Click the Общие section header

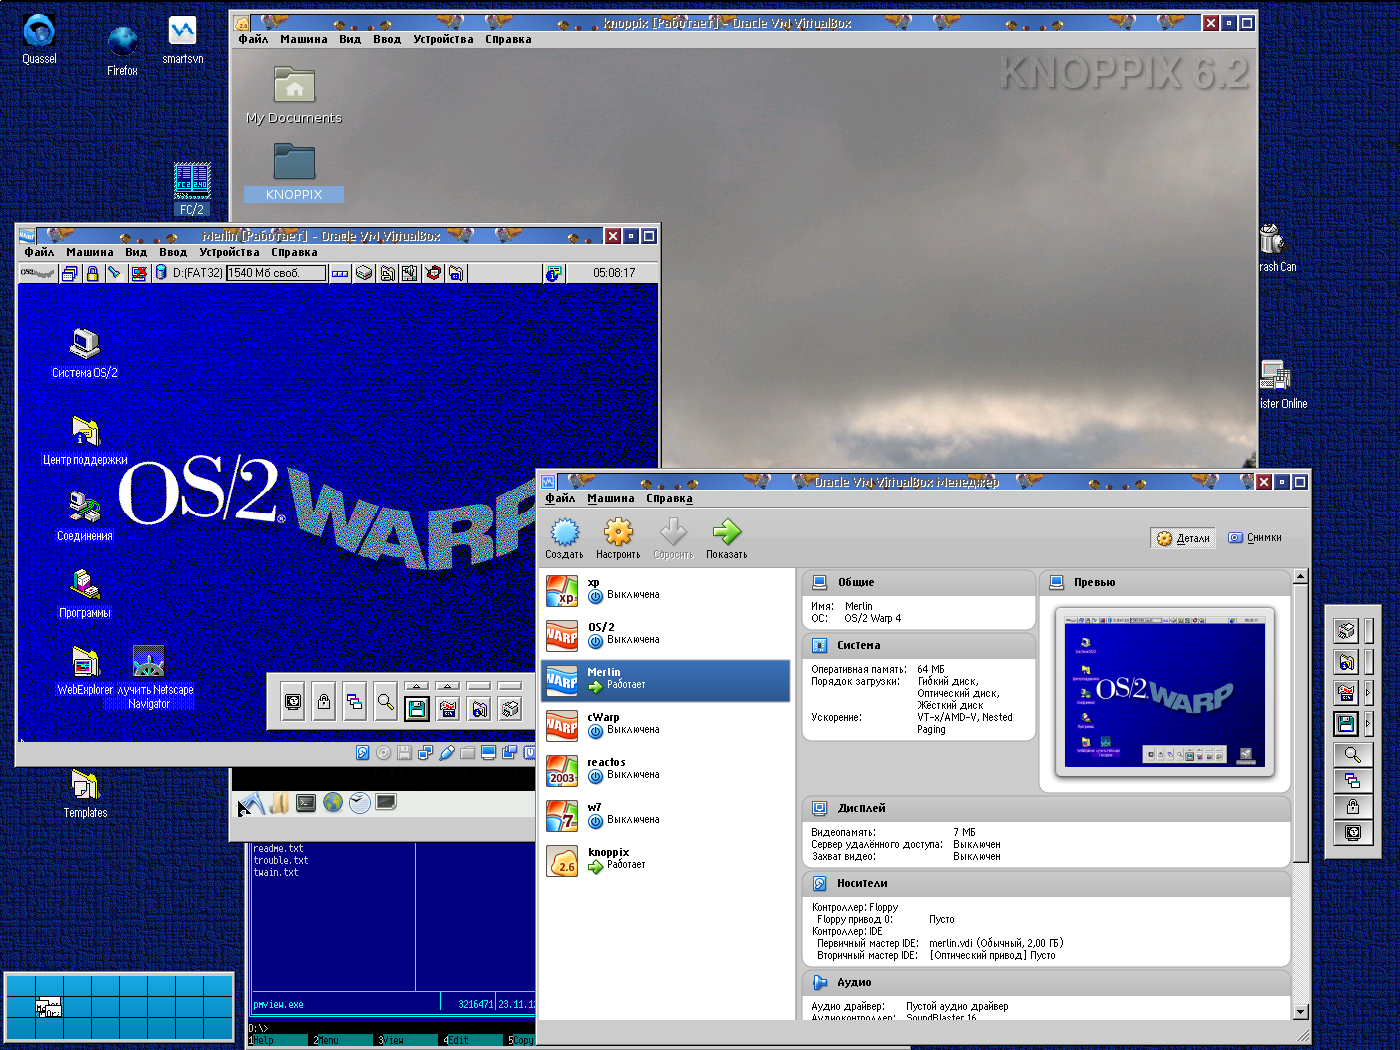[x=918, y=582]
